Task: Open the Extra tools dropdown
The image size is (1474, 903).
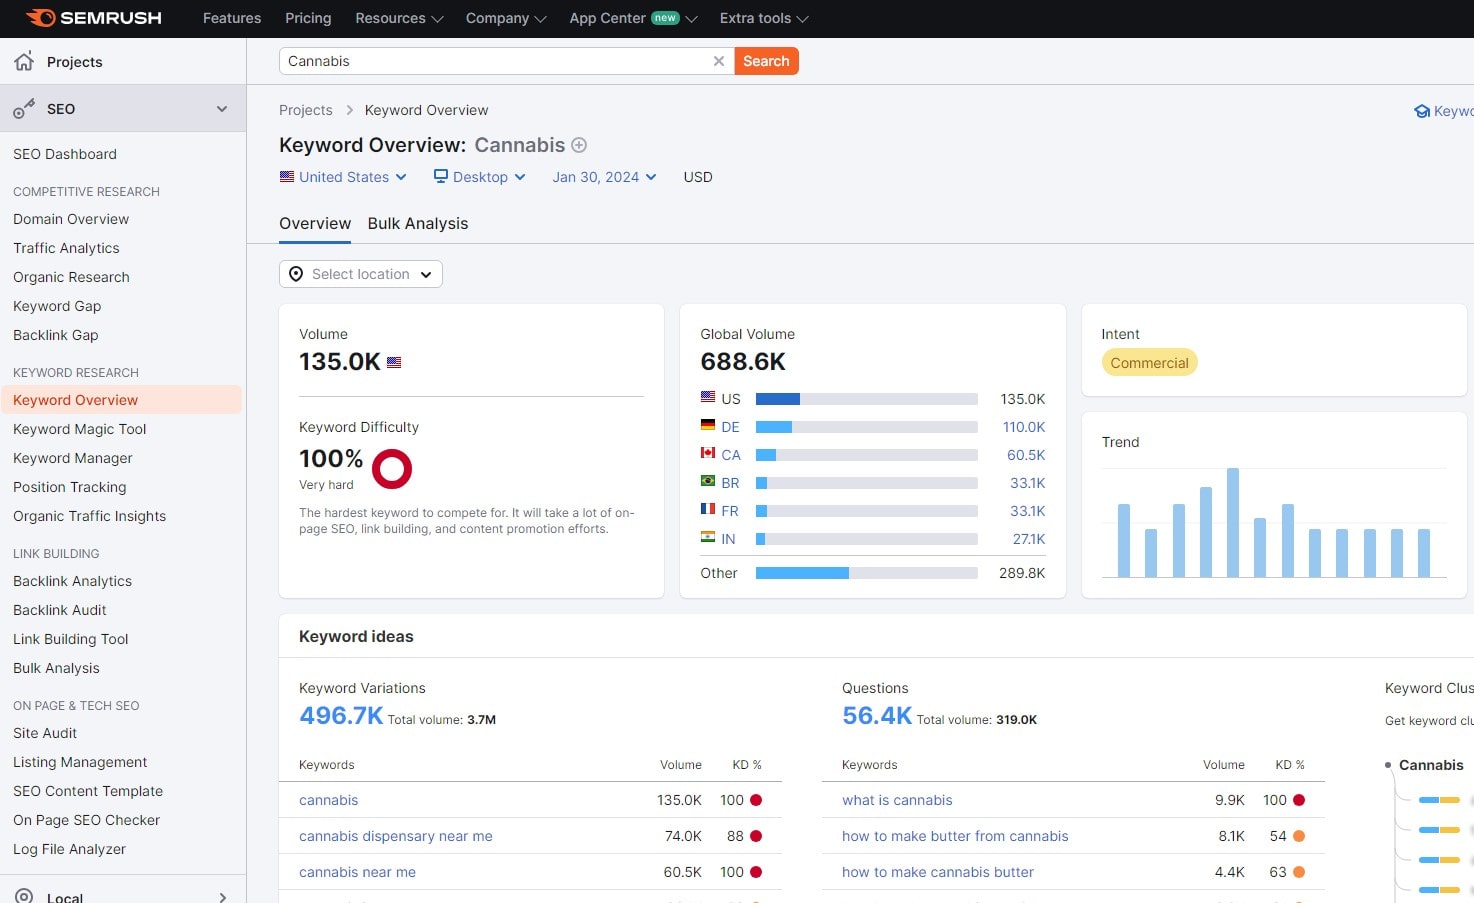Action: coord(764,18)
